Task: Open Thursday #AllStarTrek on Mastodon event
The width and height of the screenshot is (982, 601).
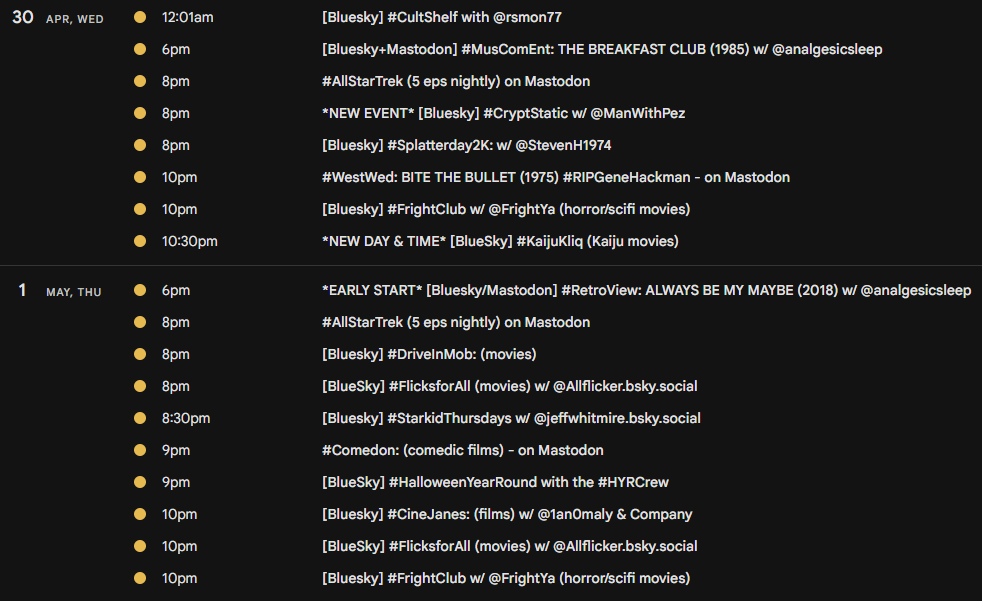Action: click(x=456, y=322)
